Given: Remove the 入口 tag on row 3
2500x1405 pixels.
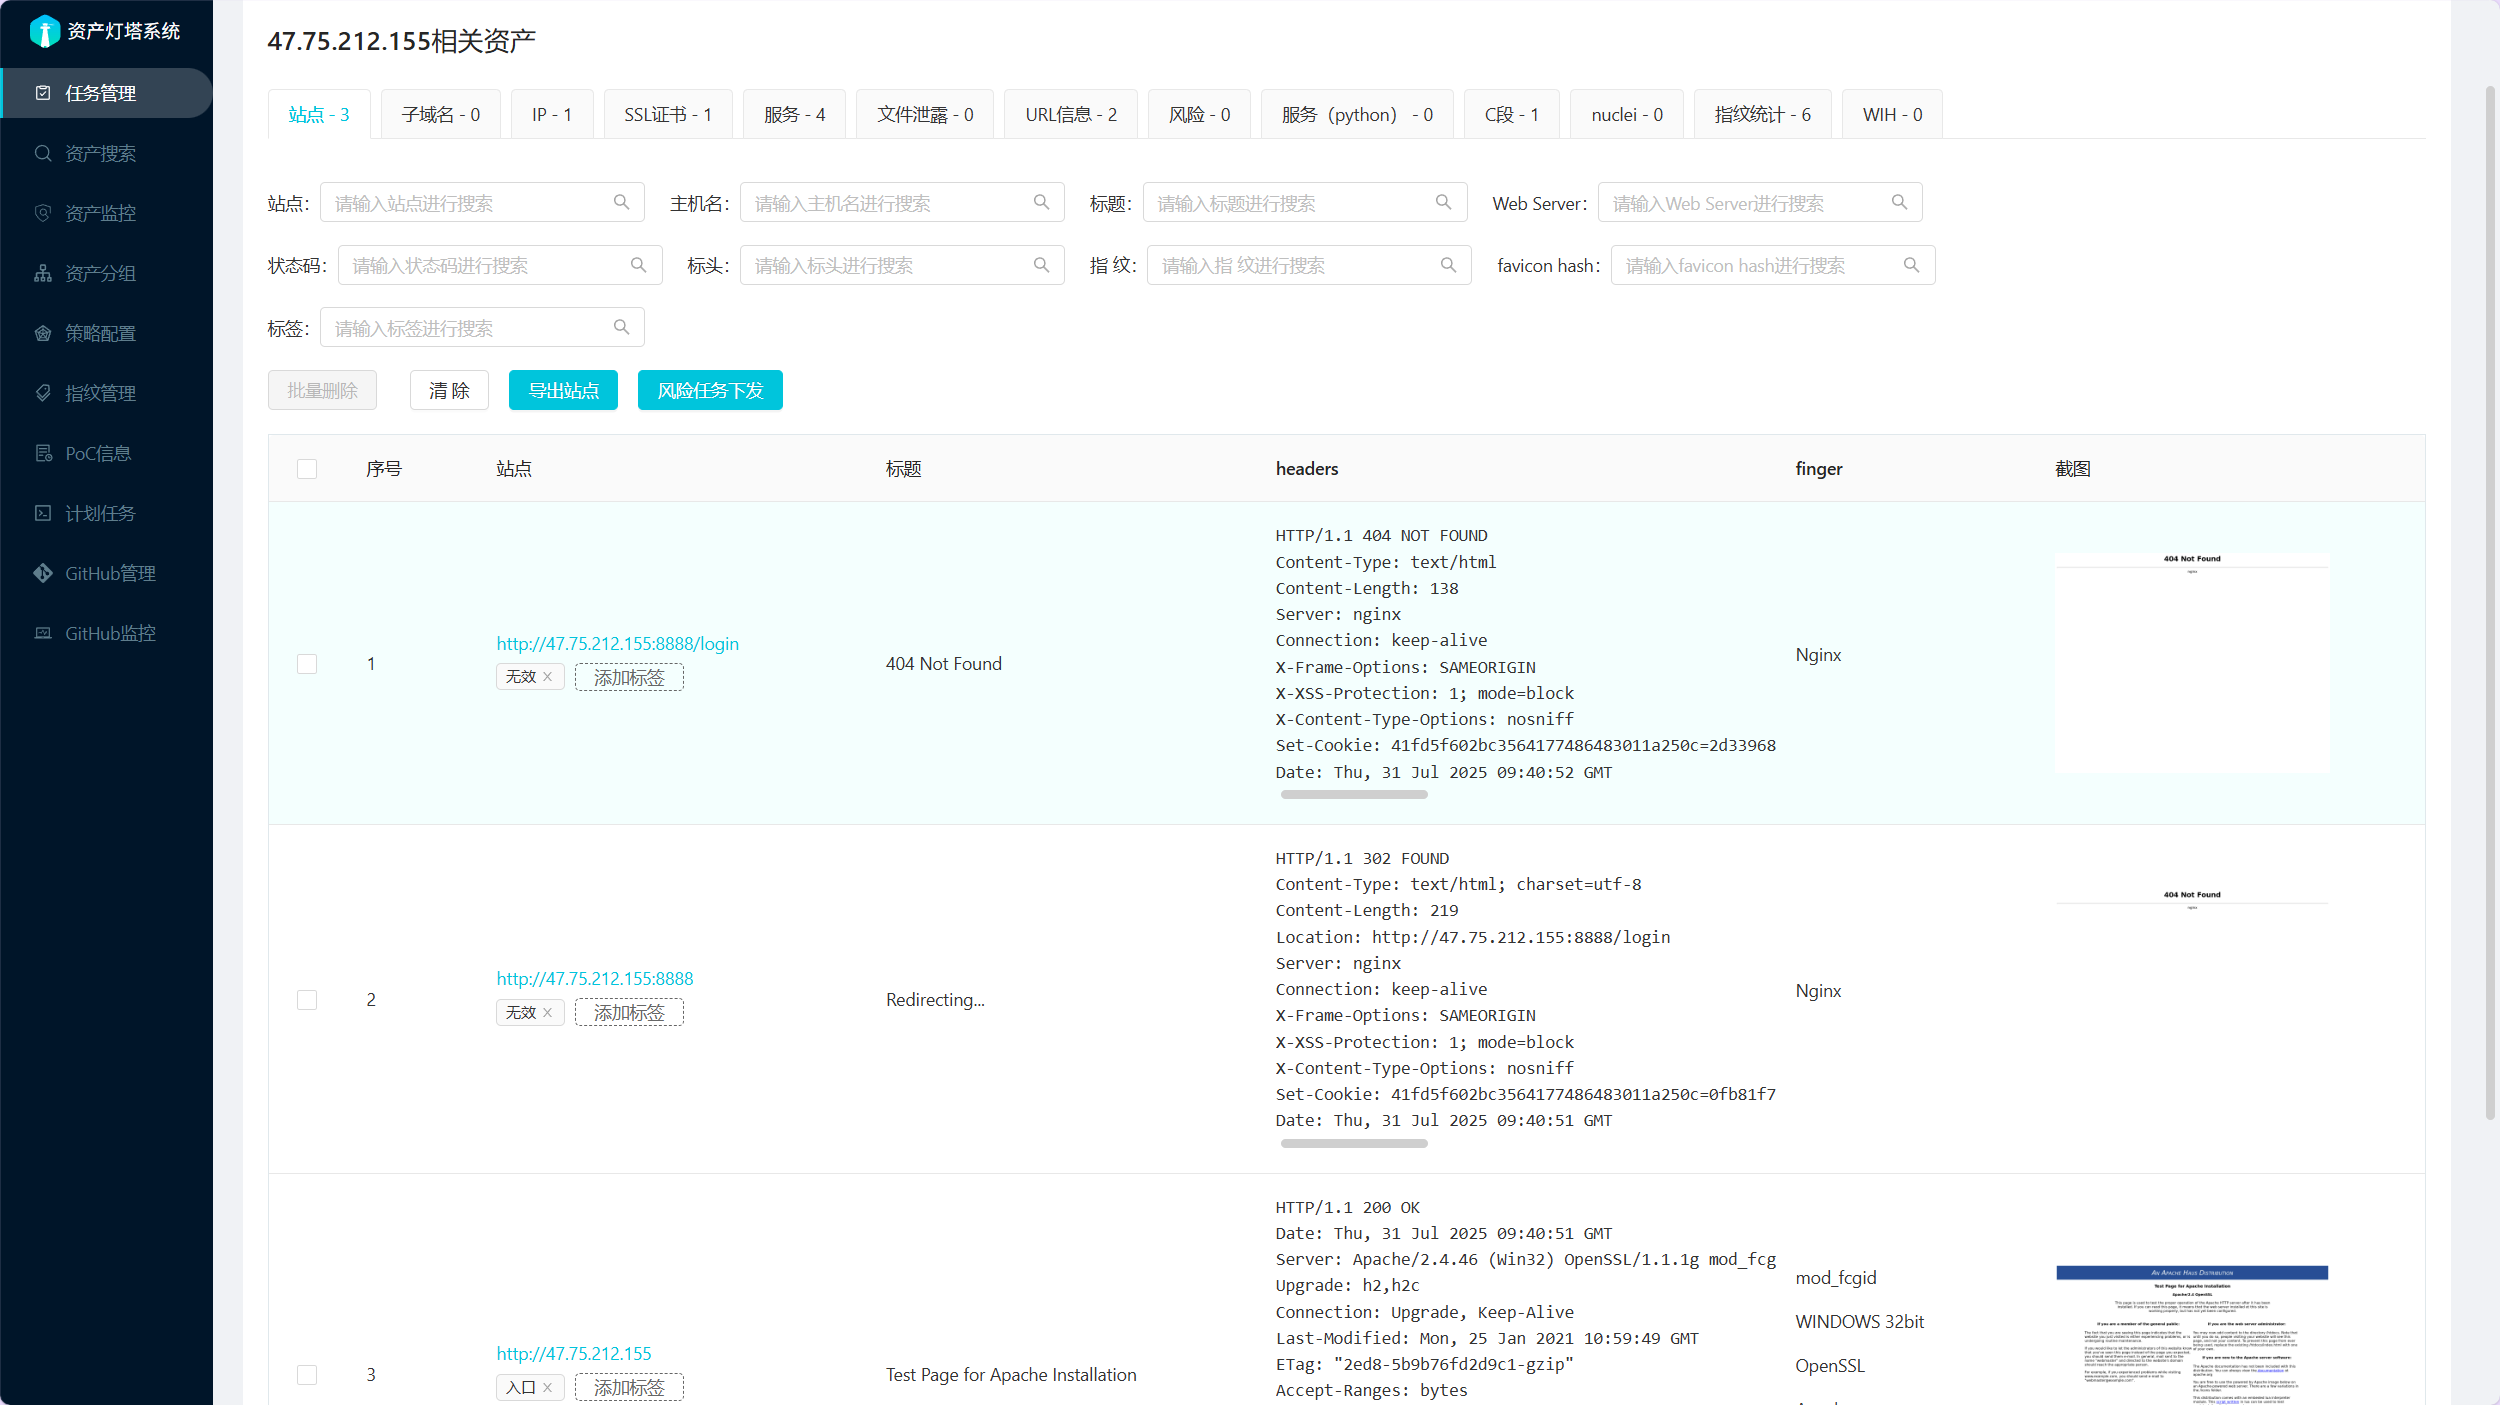Looking at the screenshot, I should [x=548, y=1387].
